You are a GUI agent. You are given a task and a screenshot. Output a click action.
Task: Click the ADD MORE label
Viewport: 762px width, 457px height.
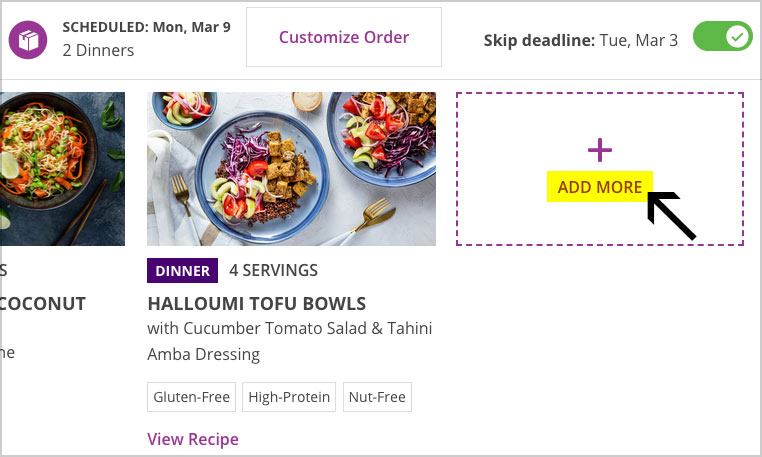pos(600,187)
